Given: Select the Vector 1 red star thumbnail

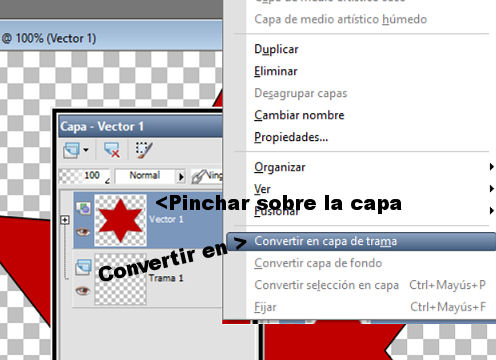Looking at the screenshot, I should pos(120,220).
